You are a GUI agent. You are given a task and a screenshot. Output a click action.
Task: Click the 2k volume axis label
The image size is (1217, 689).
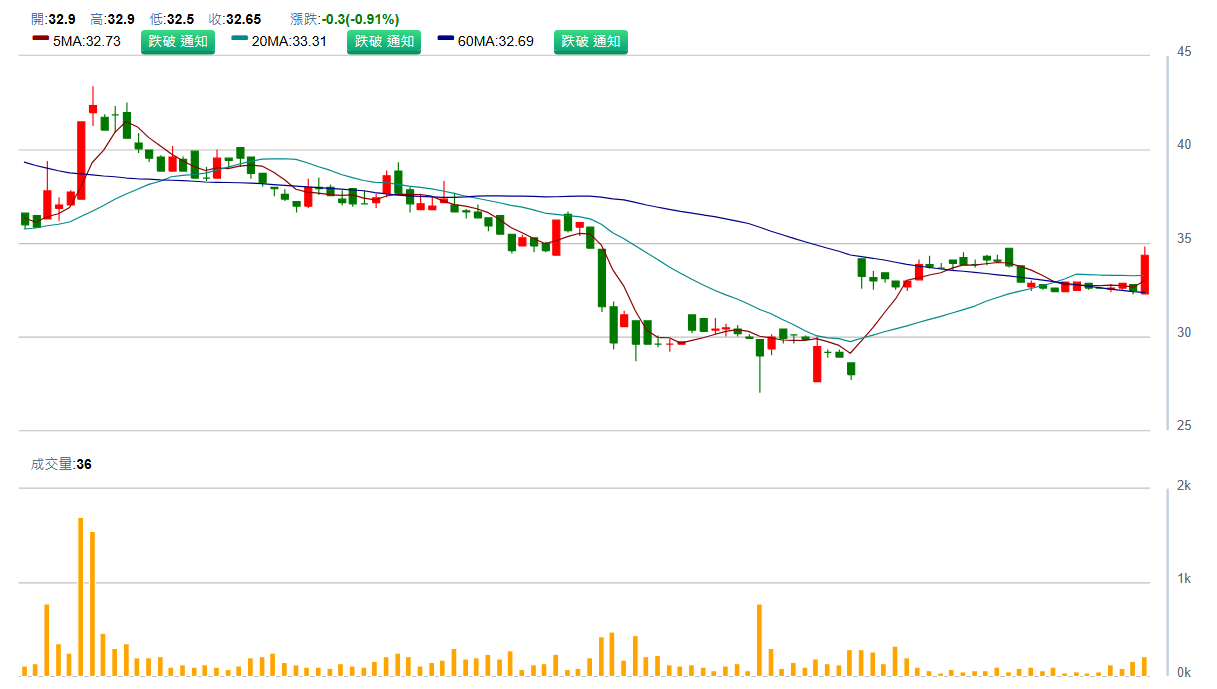pos(1183,486)
